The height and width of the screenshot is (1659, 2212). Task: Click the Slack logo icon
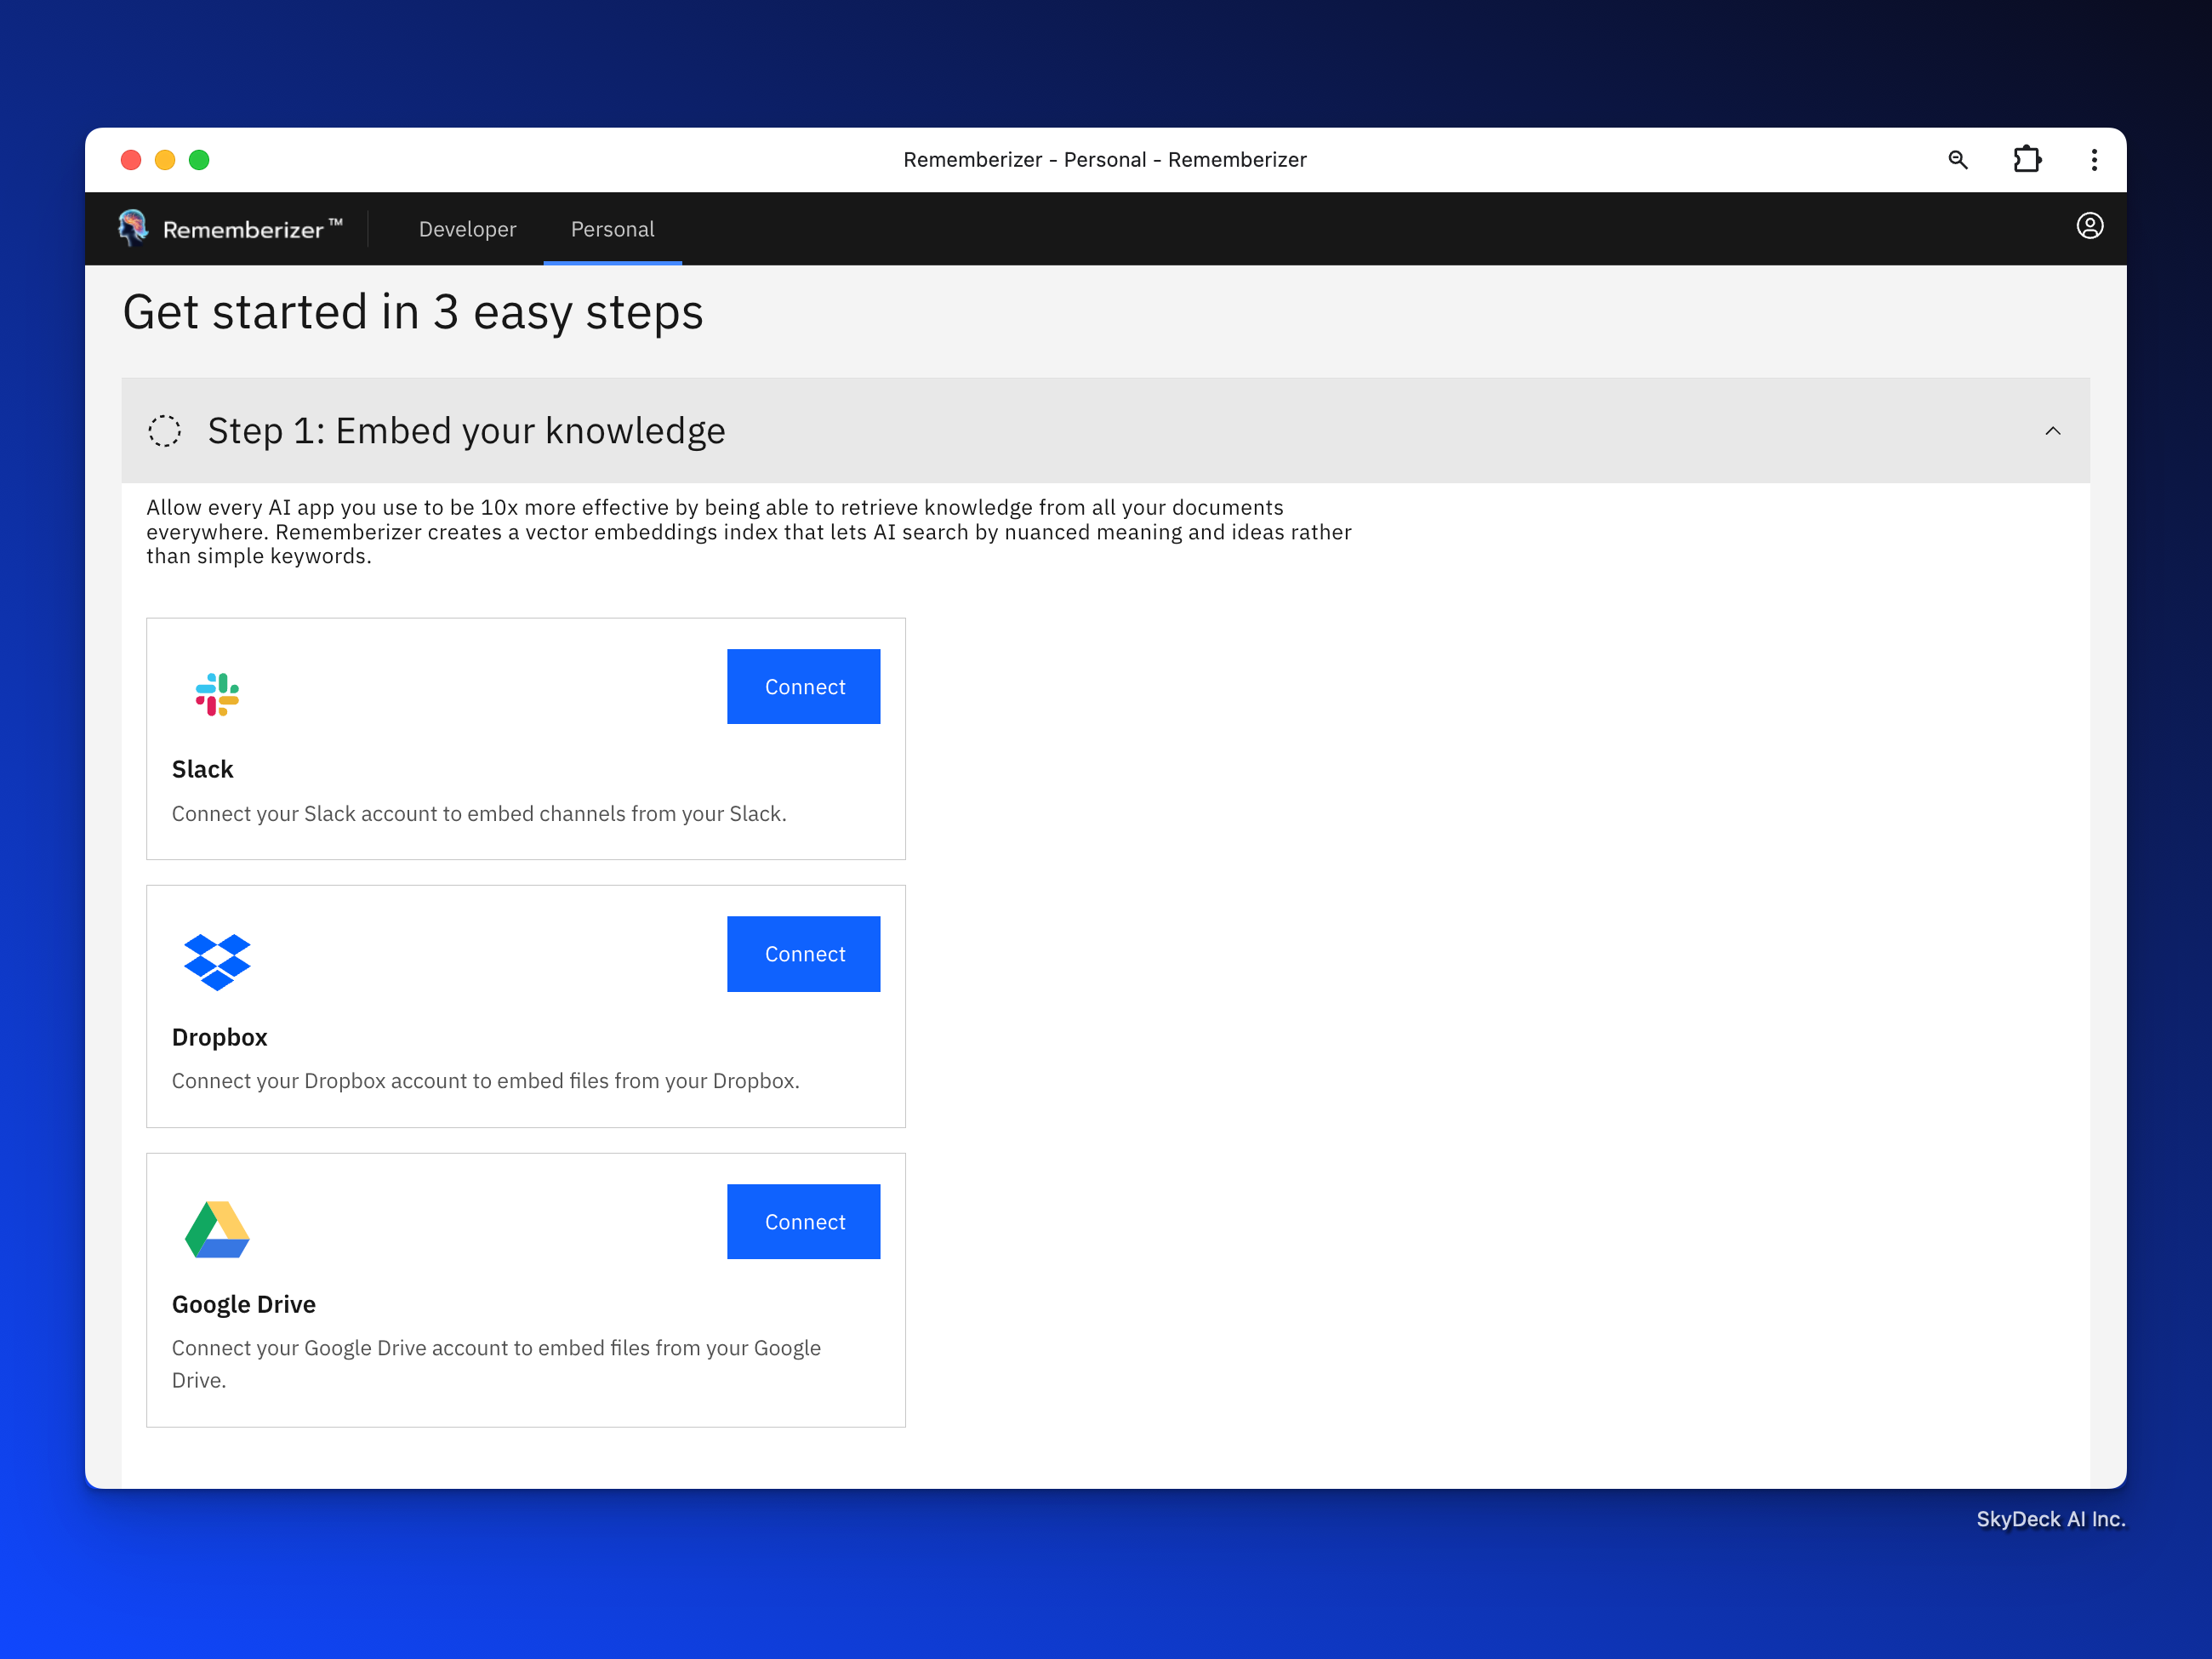[217, 694]
